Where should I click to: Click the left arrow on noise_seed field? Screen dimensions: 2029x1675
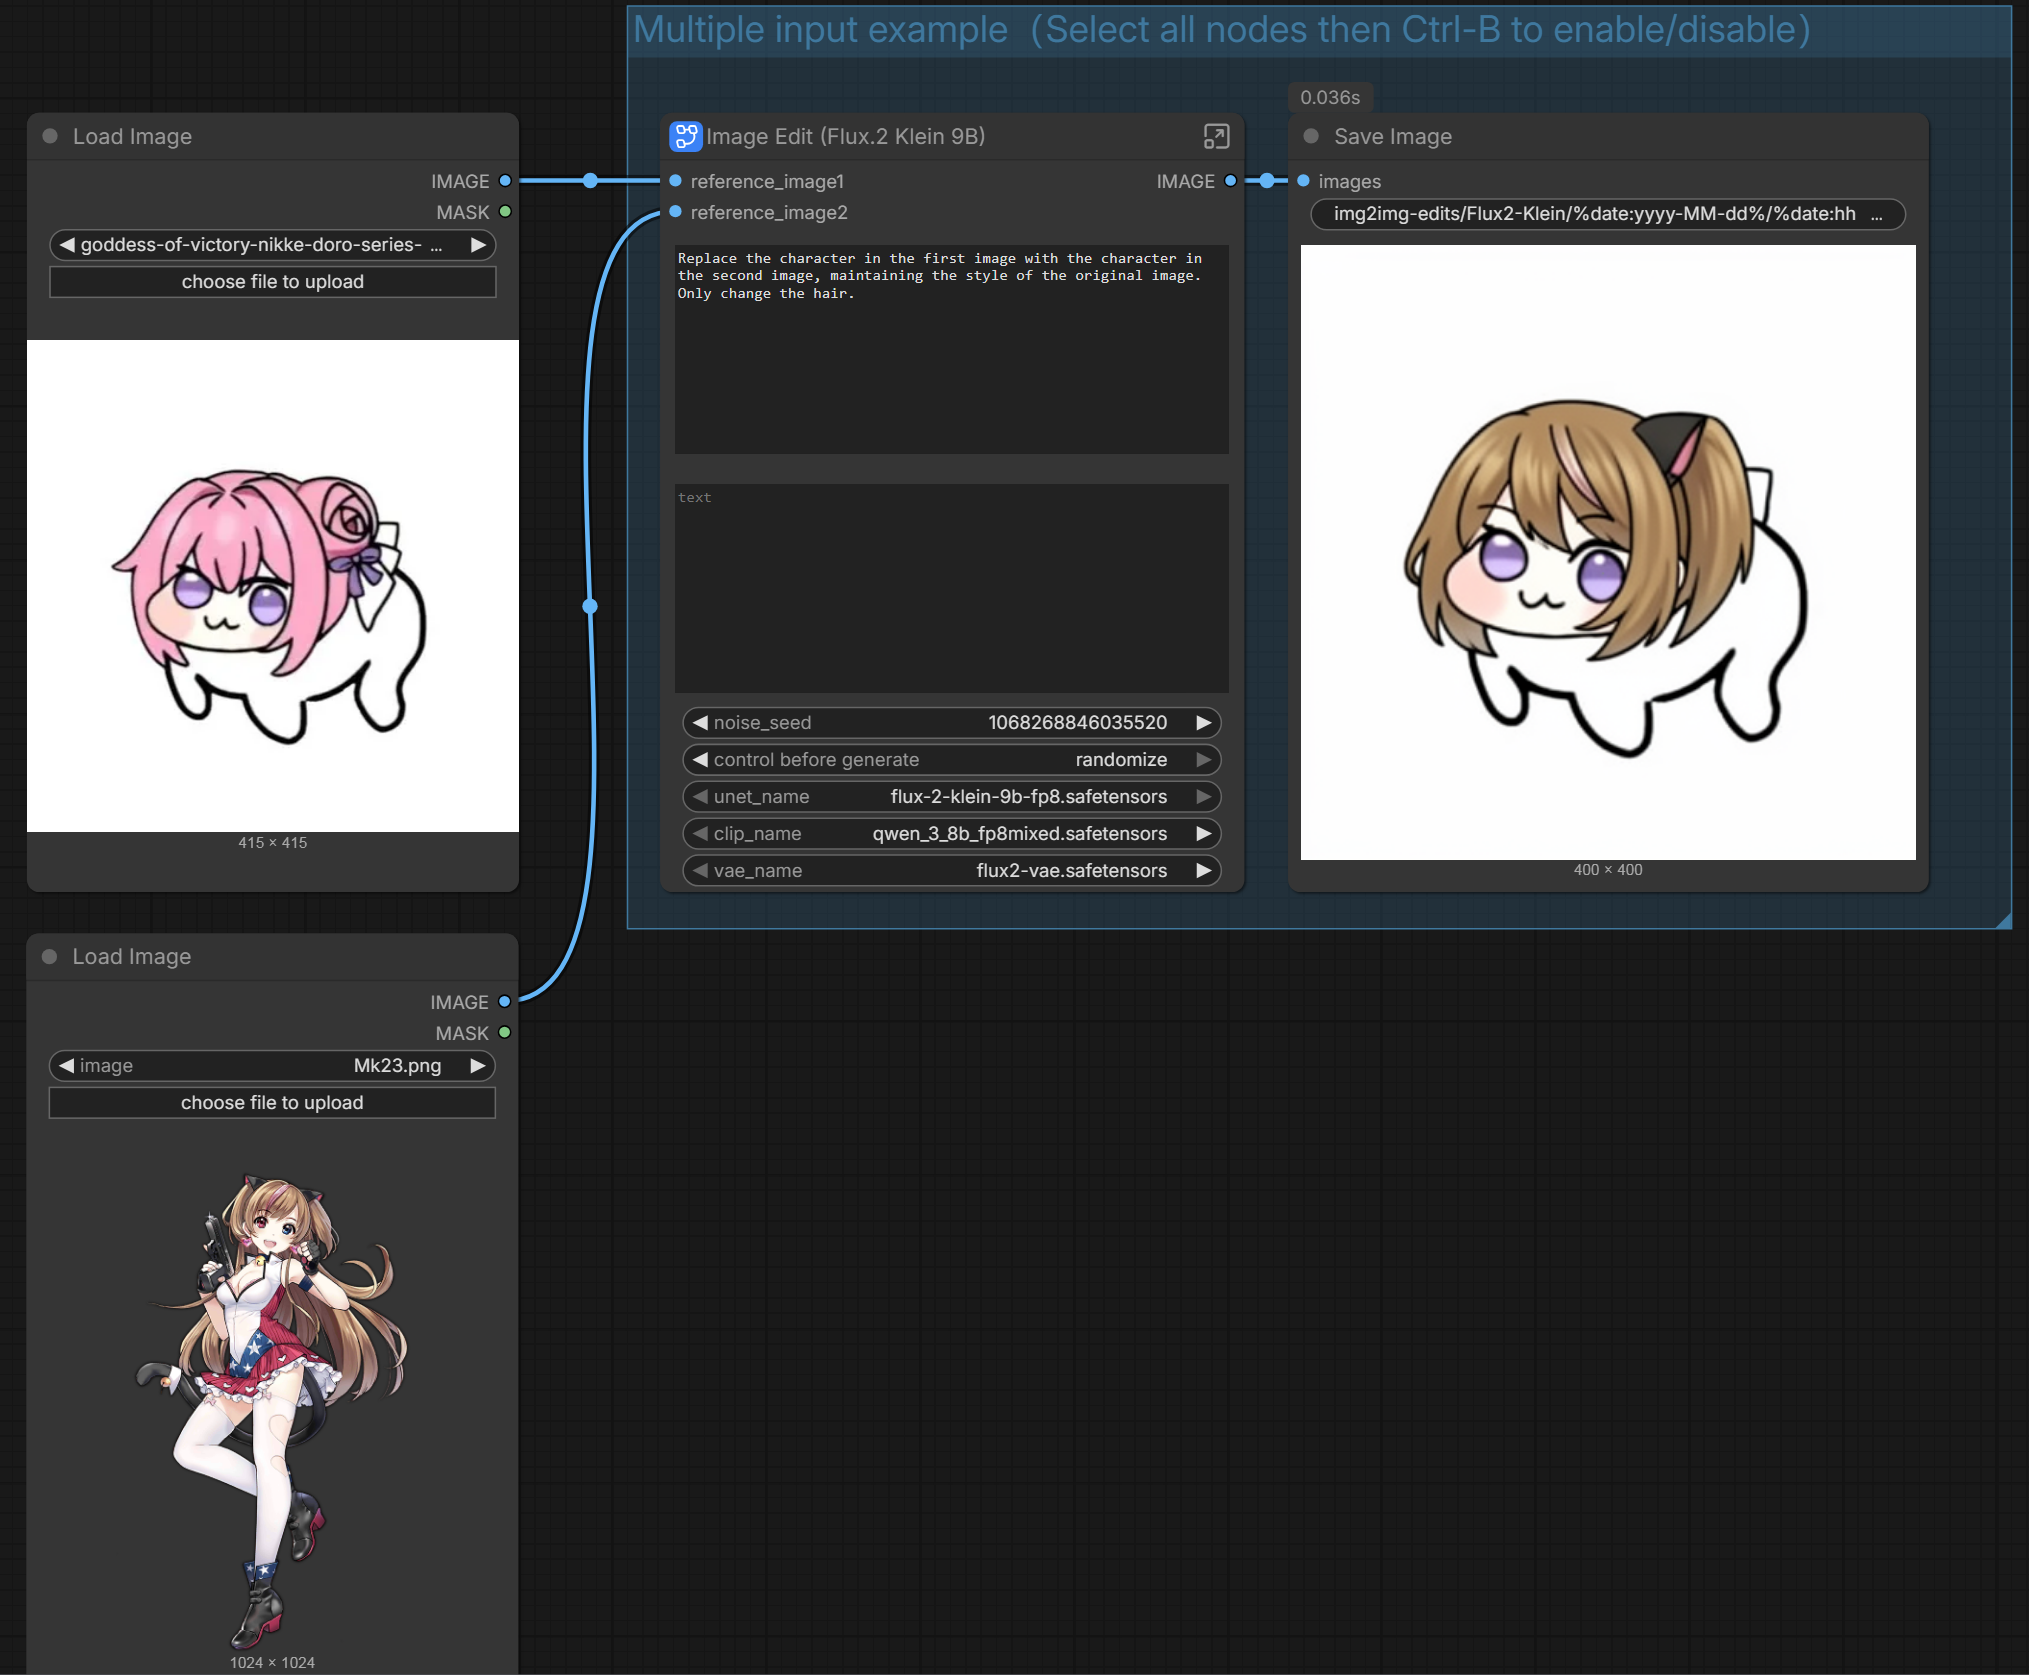pos(700,722)
